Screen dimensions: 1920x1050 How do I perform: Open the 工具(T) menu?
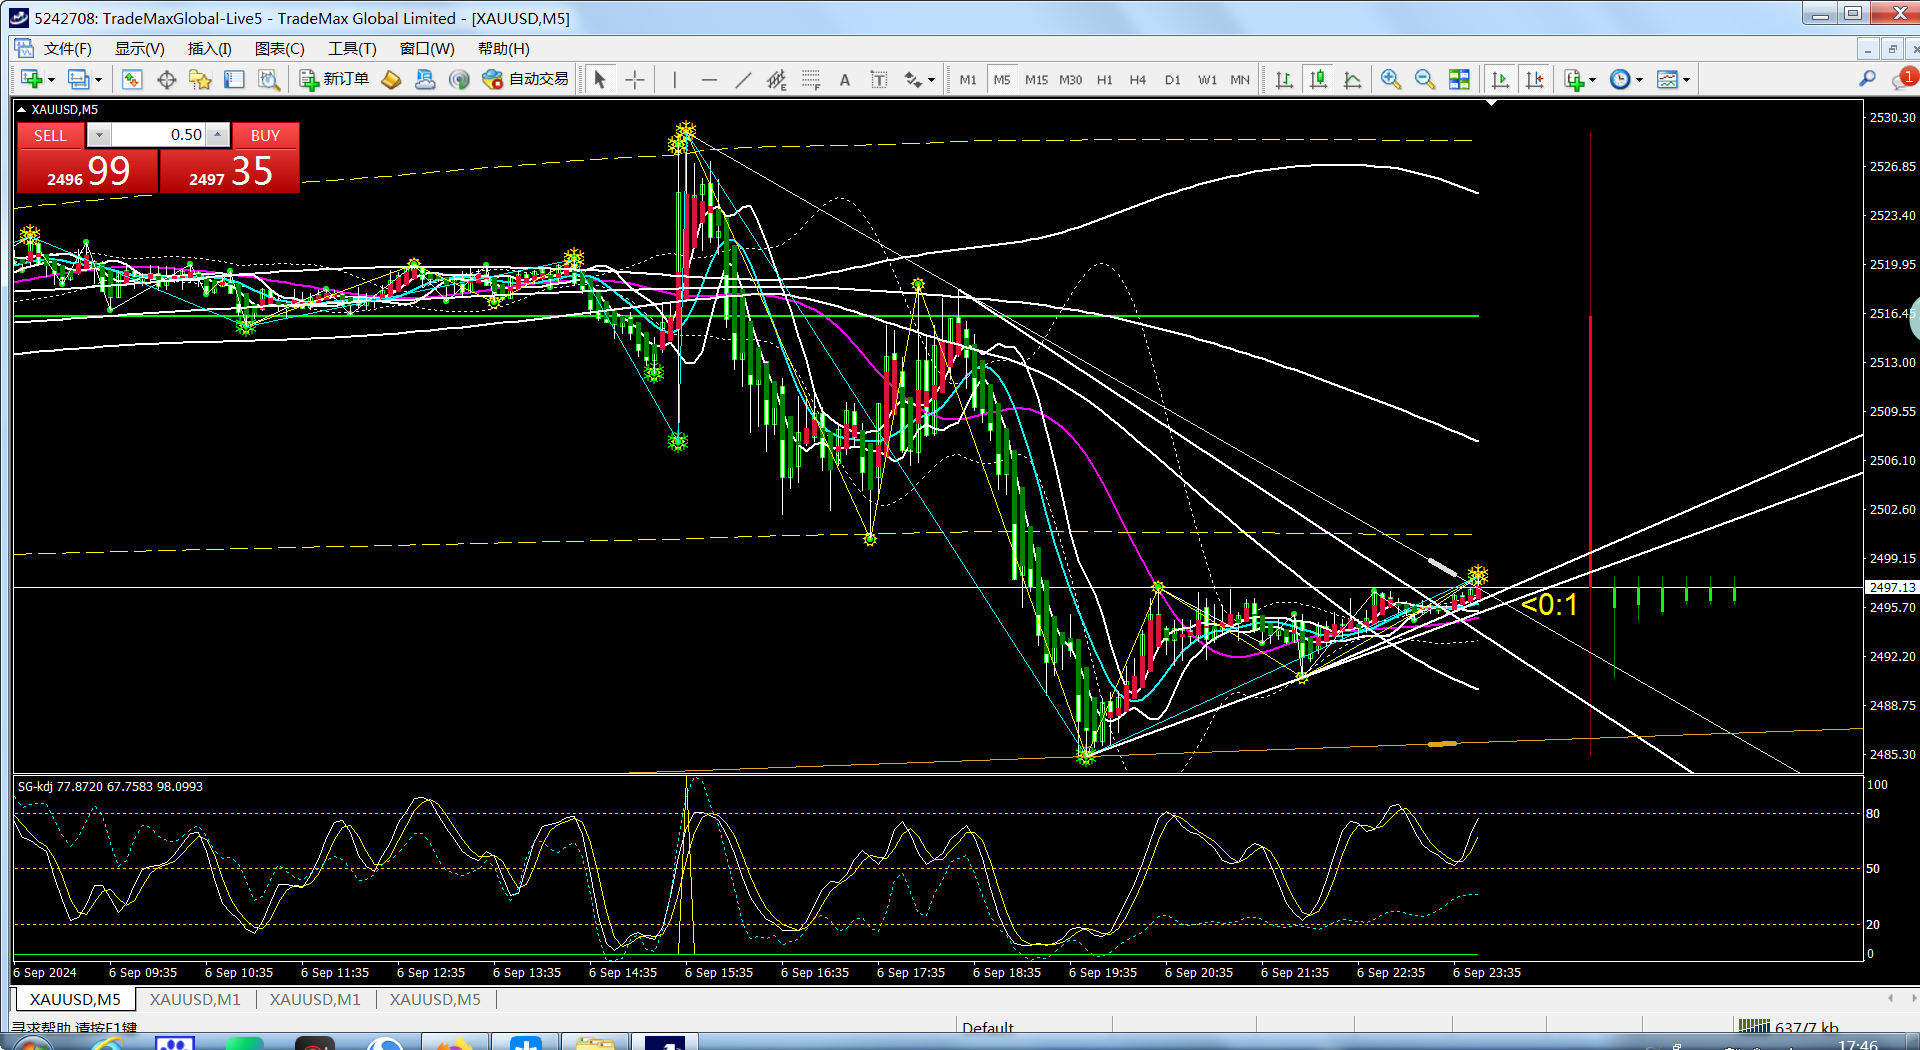point(353,49)
